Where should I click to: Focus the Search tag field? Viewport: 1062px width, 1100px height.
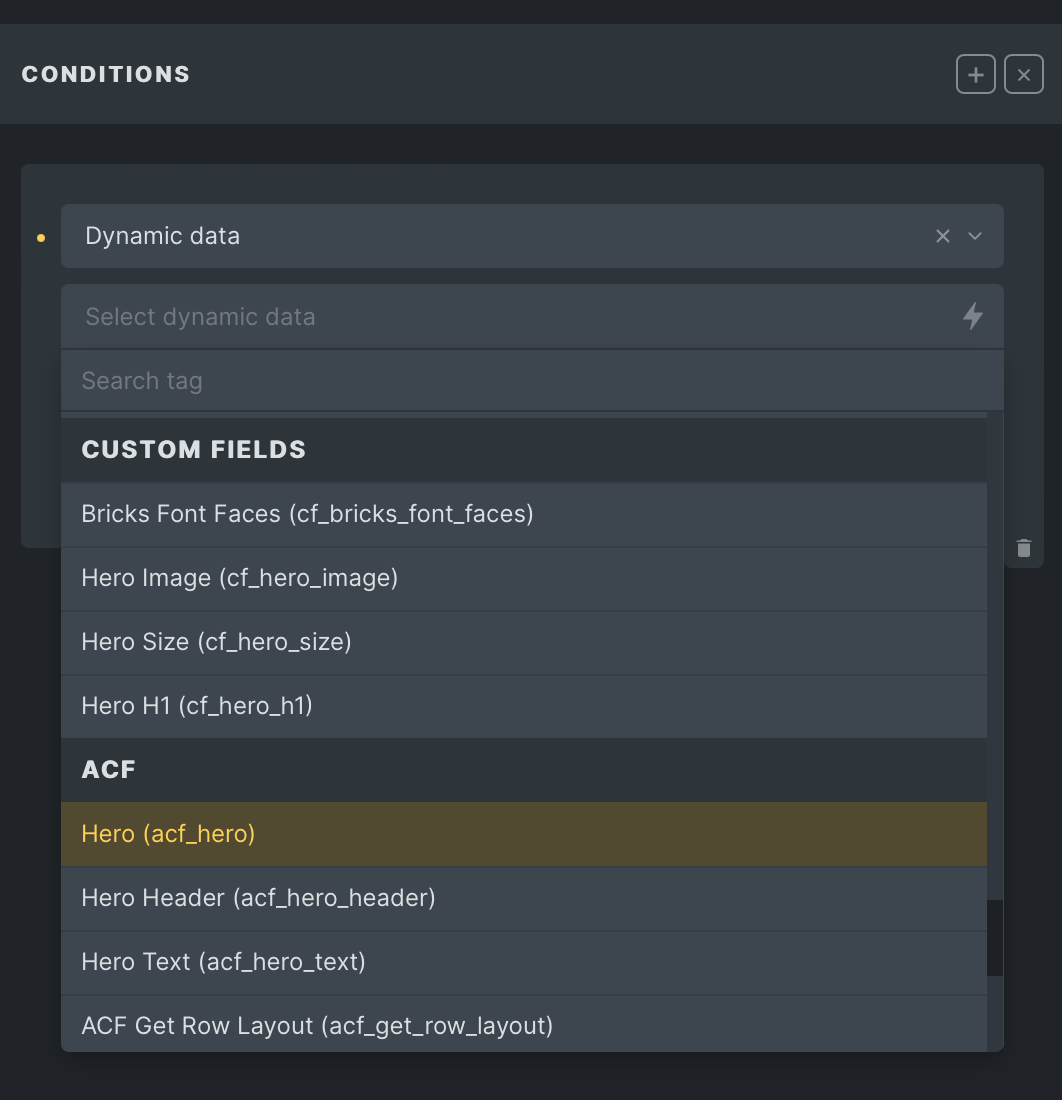tap(532, 381)
